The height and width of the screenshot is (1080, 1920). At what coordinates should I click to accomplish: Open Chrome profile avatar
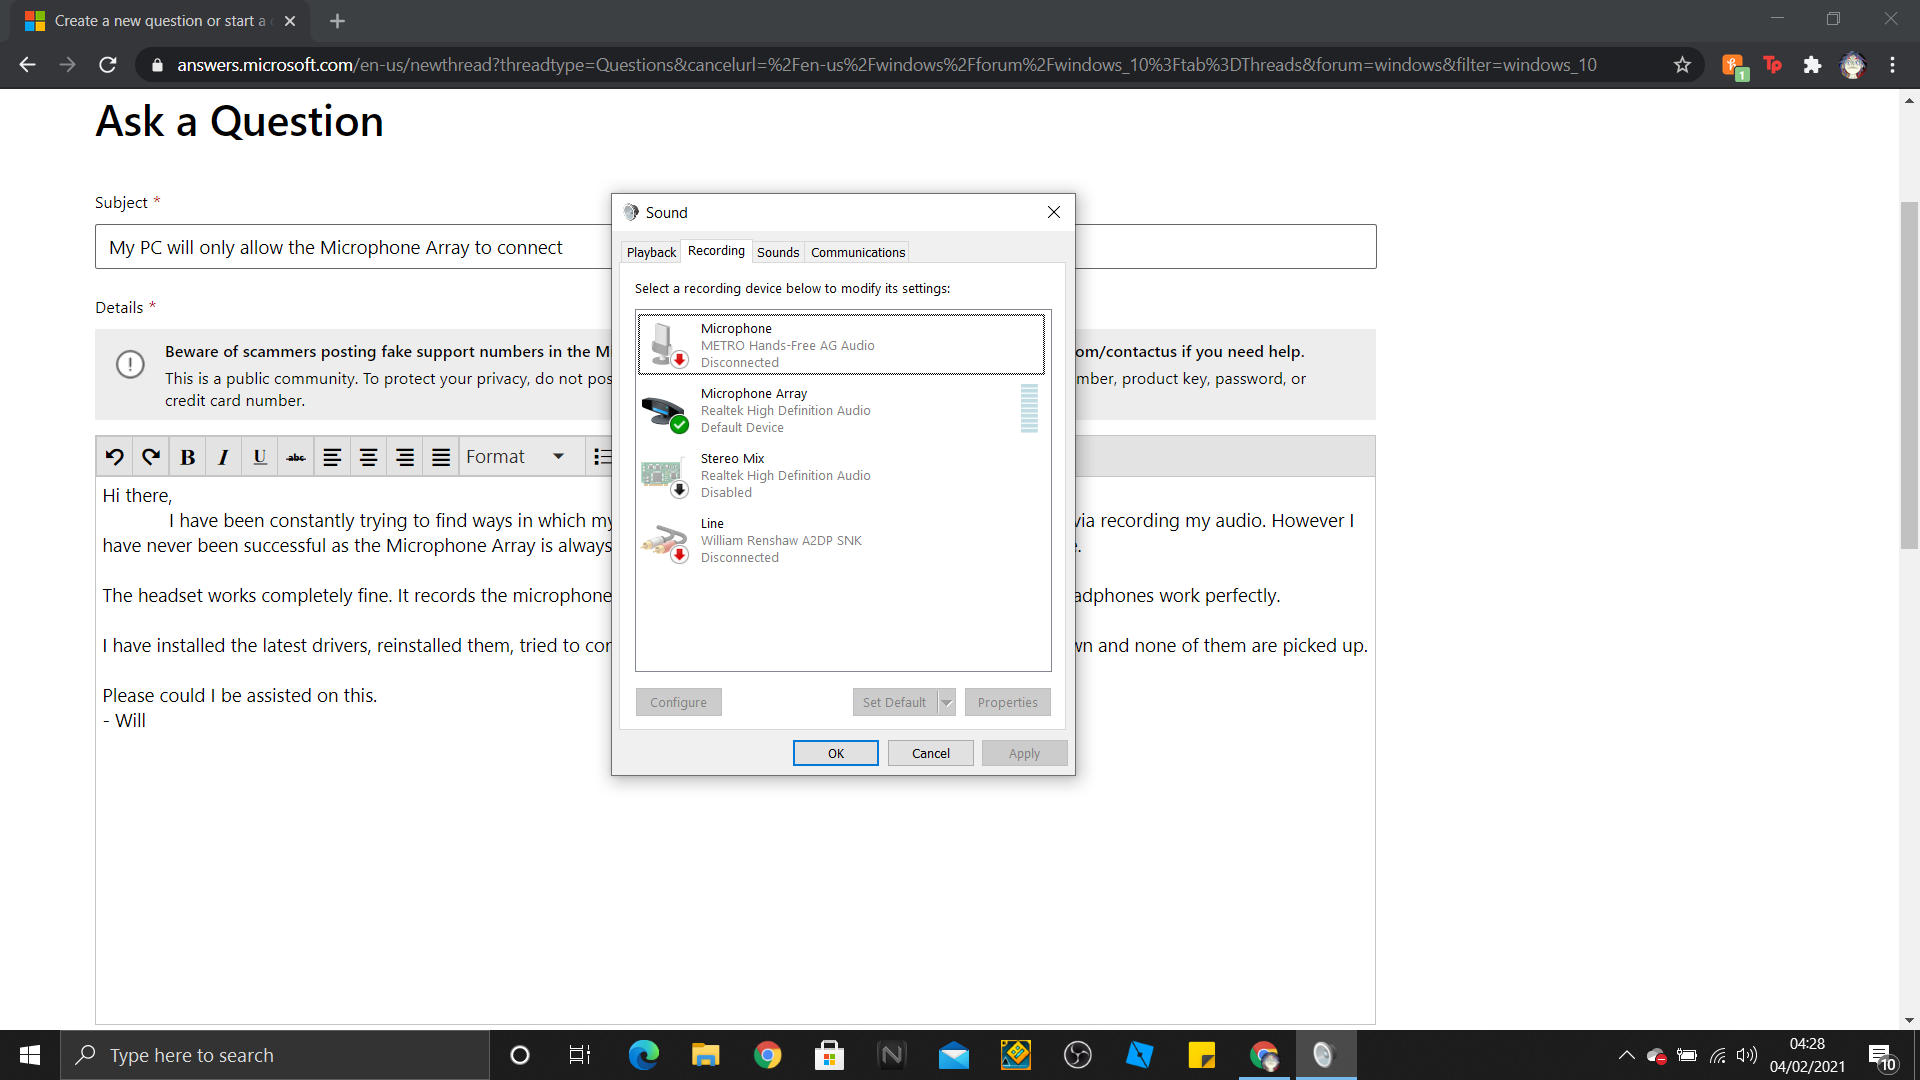1852,65
